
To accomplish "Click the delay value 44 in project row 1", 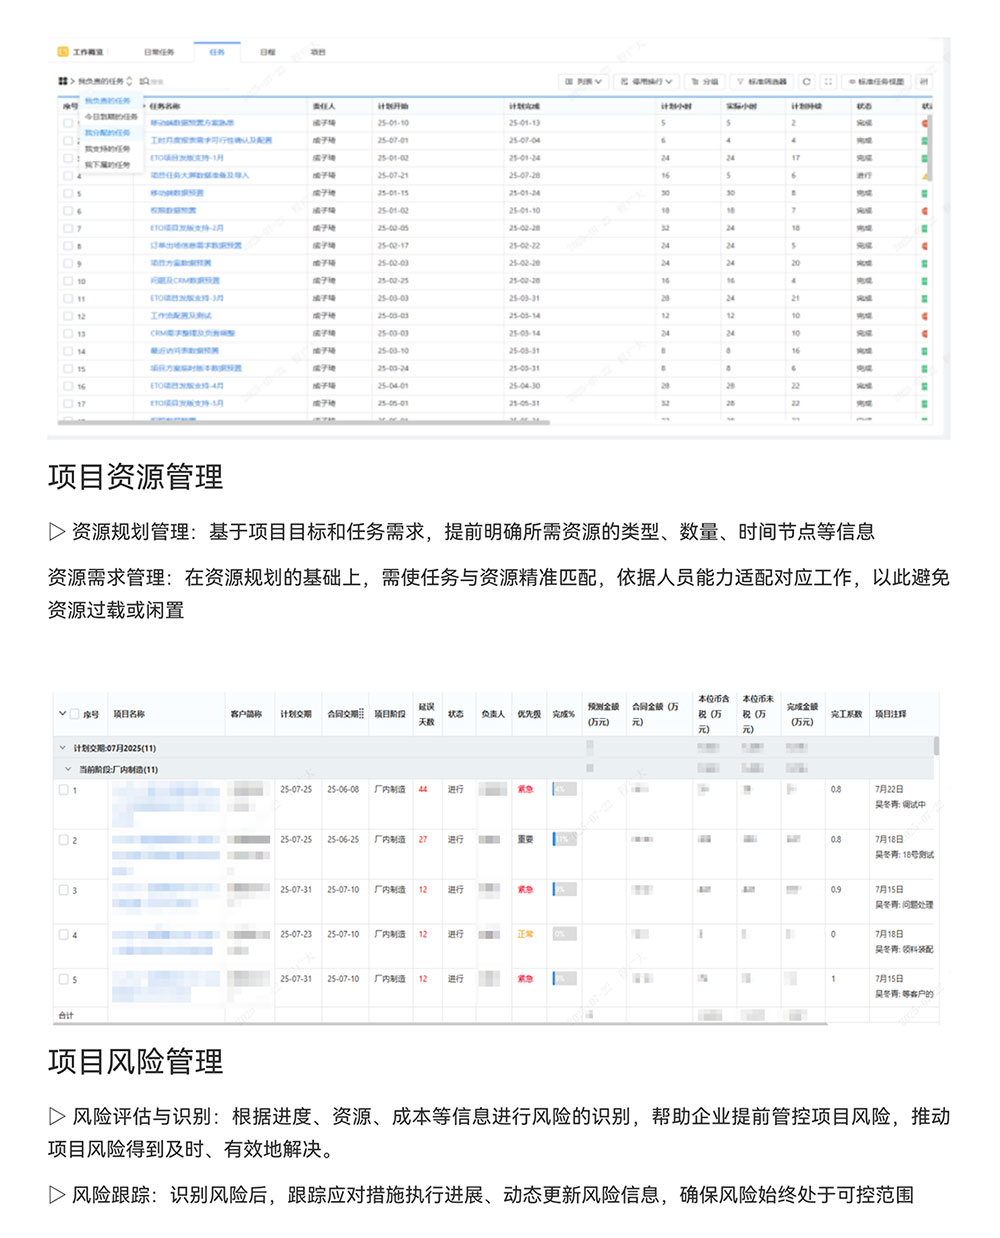I will coord(423,790).
